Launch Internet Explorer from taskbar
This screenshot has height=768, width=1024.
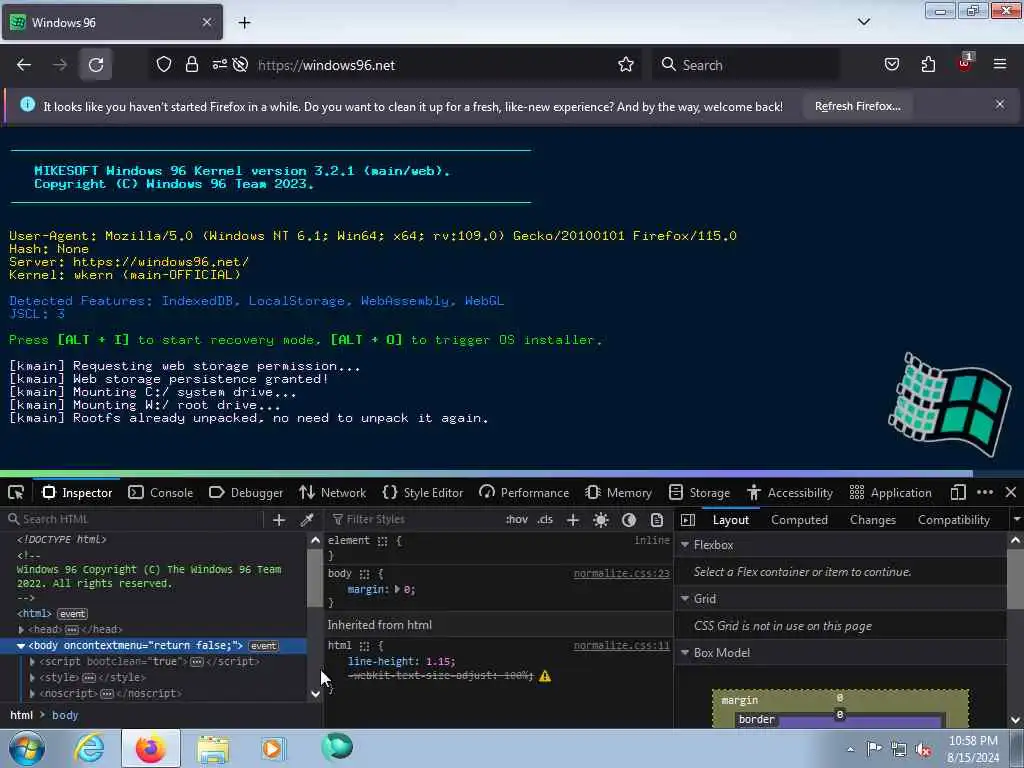coord(89,748)
